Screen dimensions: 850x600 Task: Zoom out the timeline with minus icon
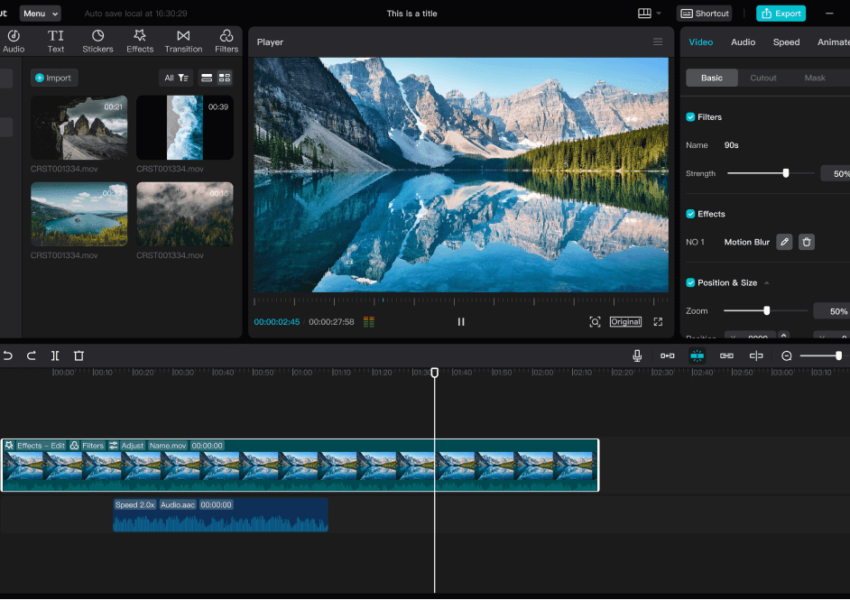786,356
